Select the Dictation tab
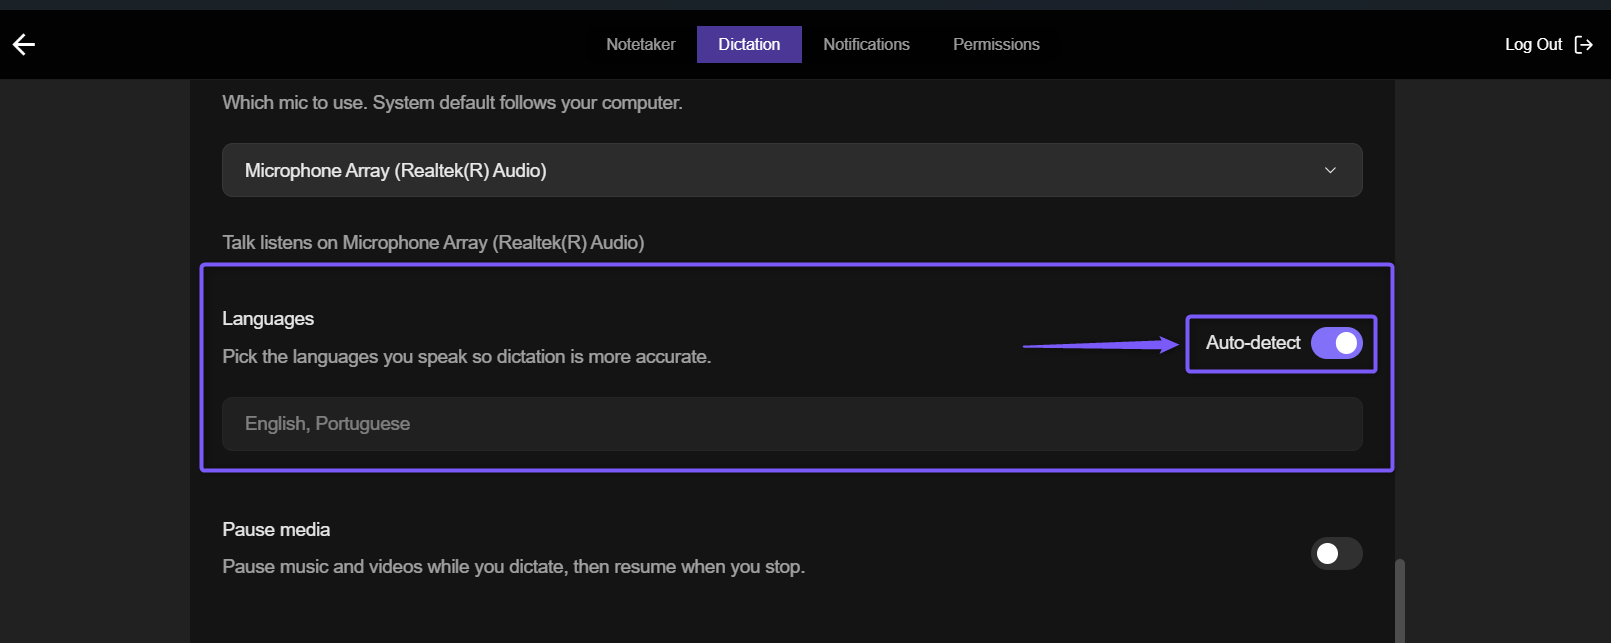 click(749, 44)
